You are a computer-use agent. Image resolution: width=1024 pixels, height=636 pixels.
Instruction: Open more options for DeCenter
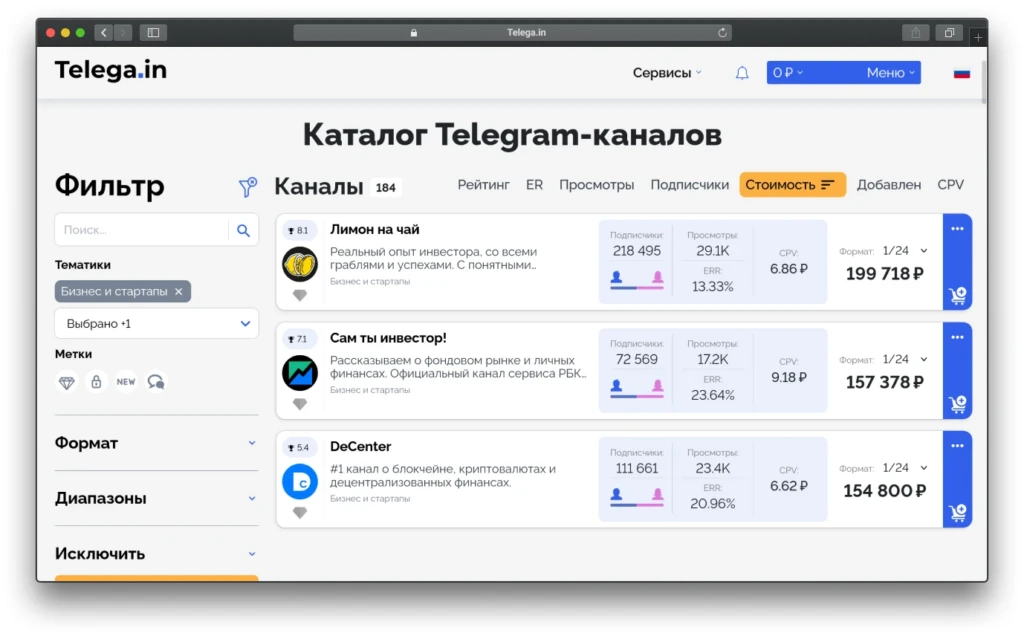pyautogui.click(x=957, y=446)
